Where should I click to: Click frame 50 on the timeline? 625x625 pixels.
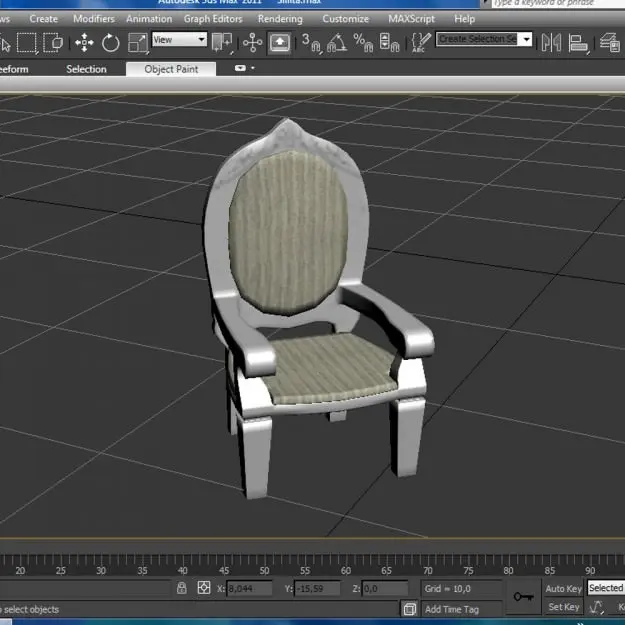pyautogui.click(x=264, y=570)
